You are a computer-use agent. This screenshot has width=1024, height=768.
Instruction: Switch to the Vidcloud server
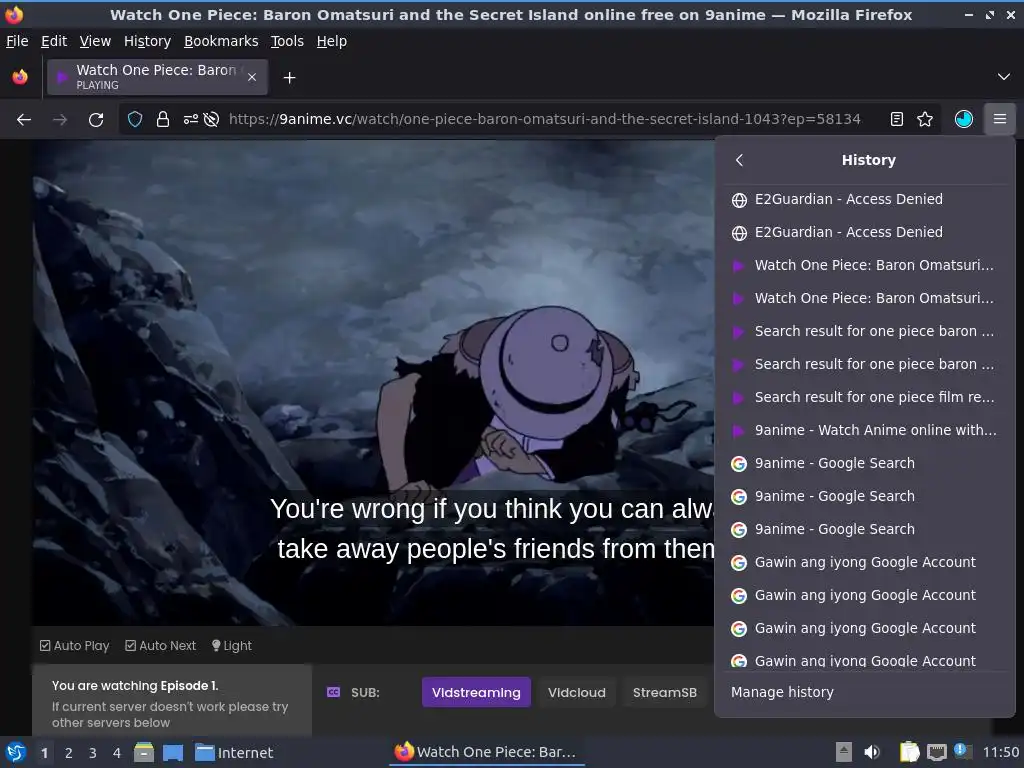pyautogui.click(x=577, y=692)
